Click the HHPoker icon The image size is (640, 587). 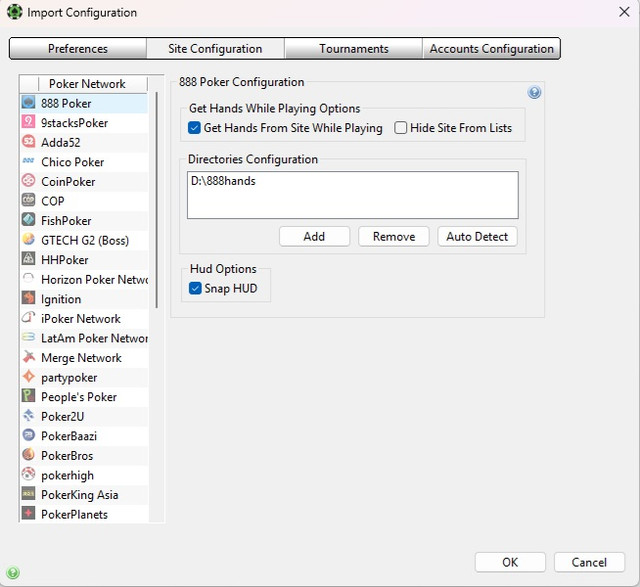coord(29,259)
